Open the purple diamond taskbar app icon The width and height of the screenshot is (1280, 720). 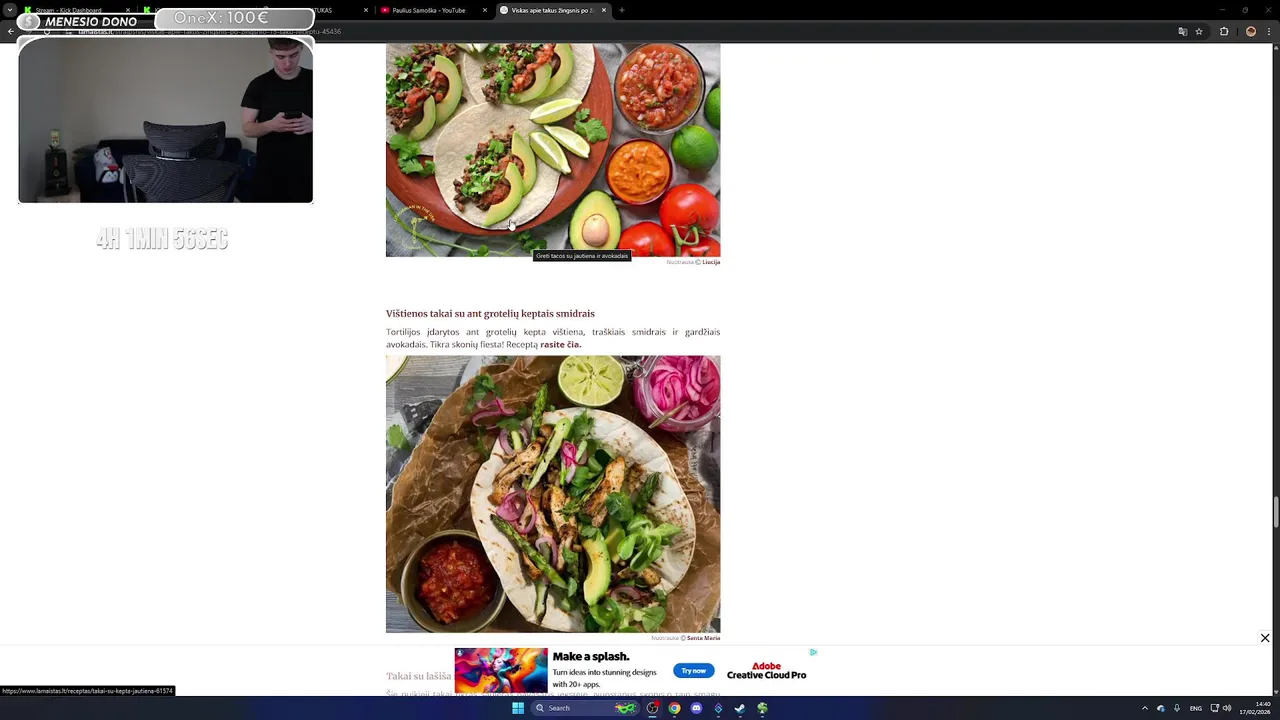[718, 708]
